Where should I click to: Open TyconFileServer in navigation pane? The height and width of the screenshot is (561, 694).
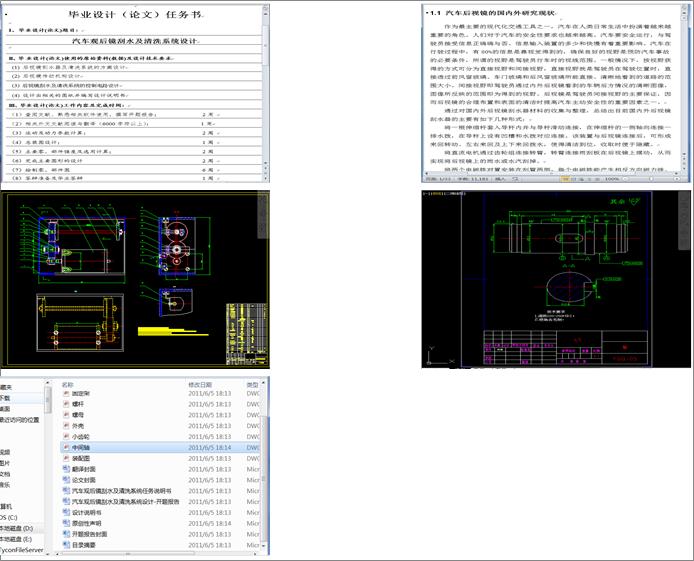coord(22,550)
